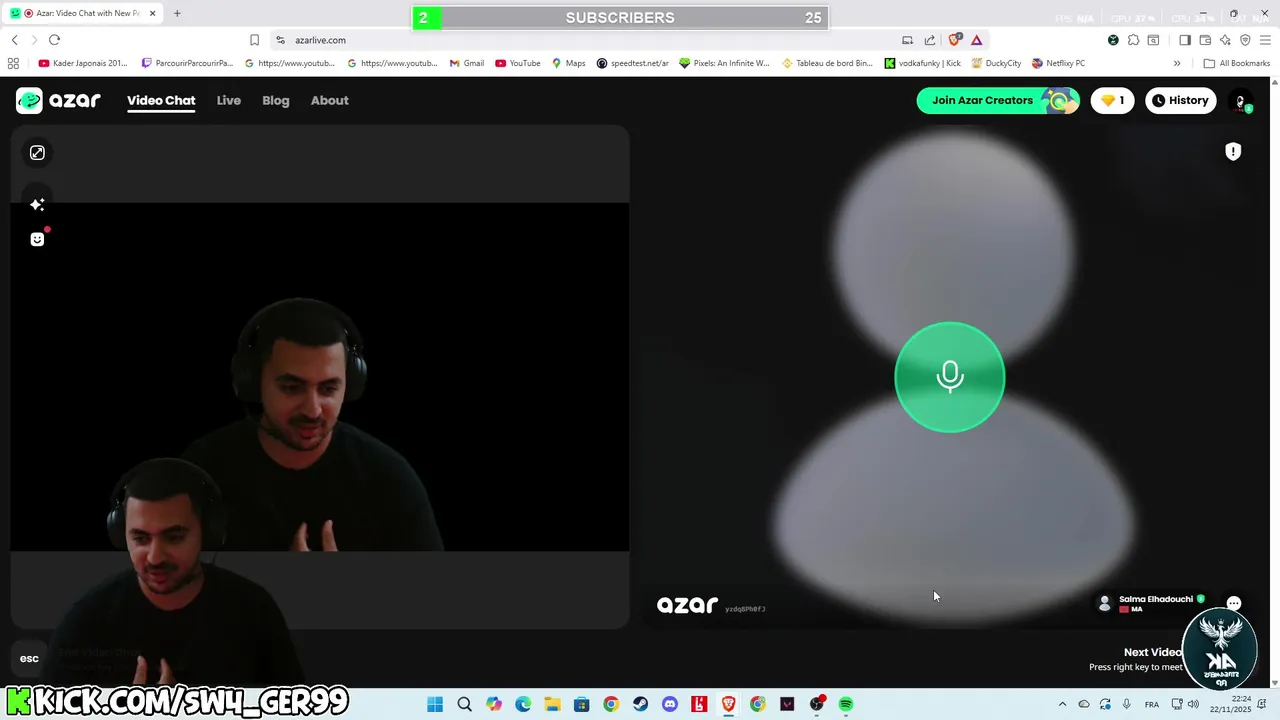This screenshot has height=720, width=1280.
Task: Open the profile avatar in header
Action: [x=1240, y=101]
